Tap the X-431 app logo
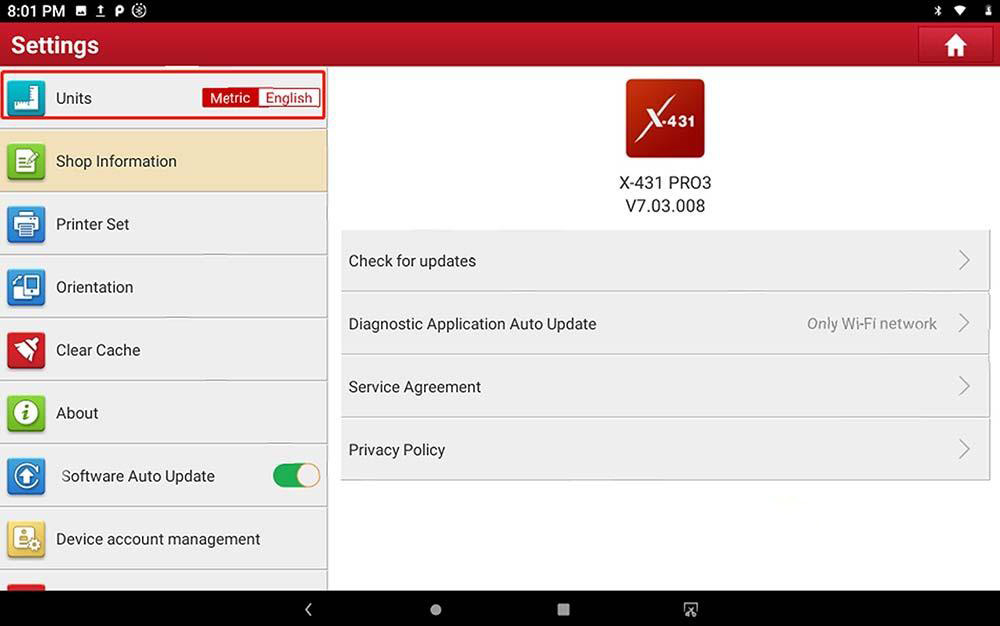Screen dimensions: 1000x626 pyautogui.click(x=665, y=119)
